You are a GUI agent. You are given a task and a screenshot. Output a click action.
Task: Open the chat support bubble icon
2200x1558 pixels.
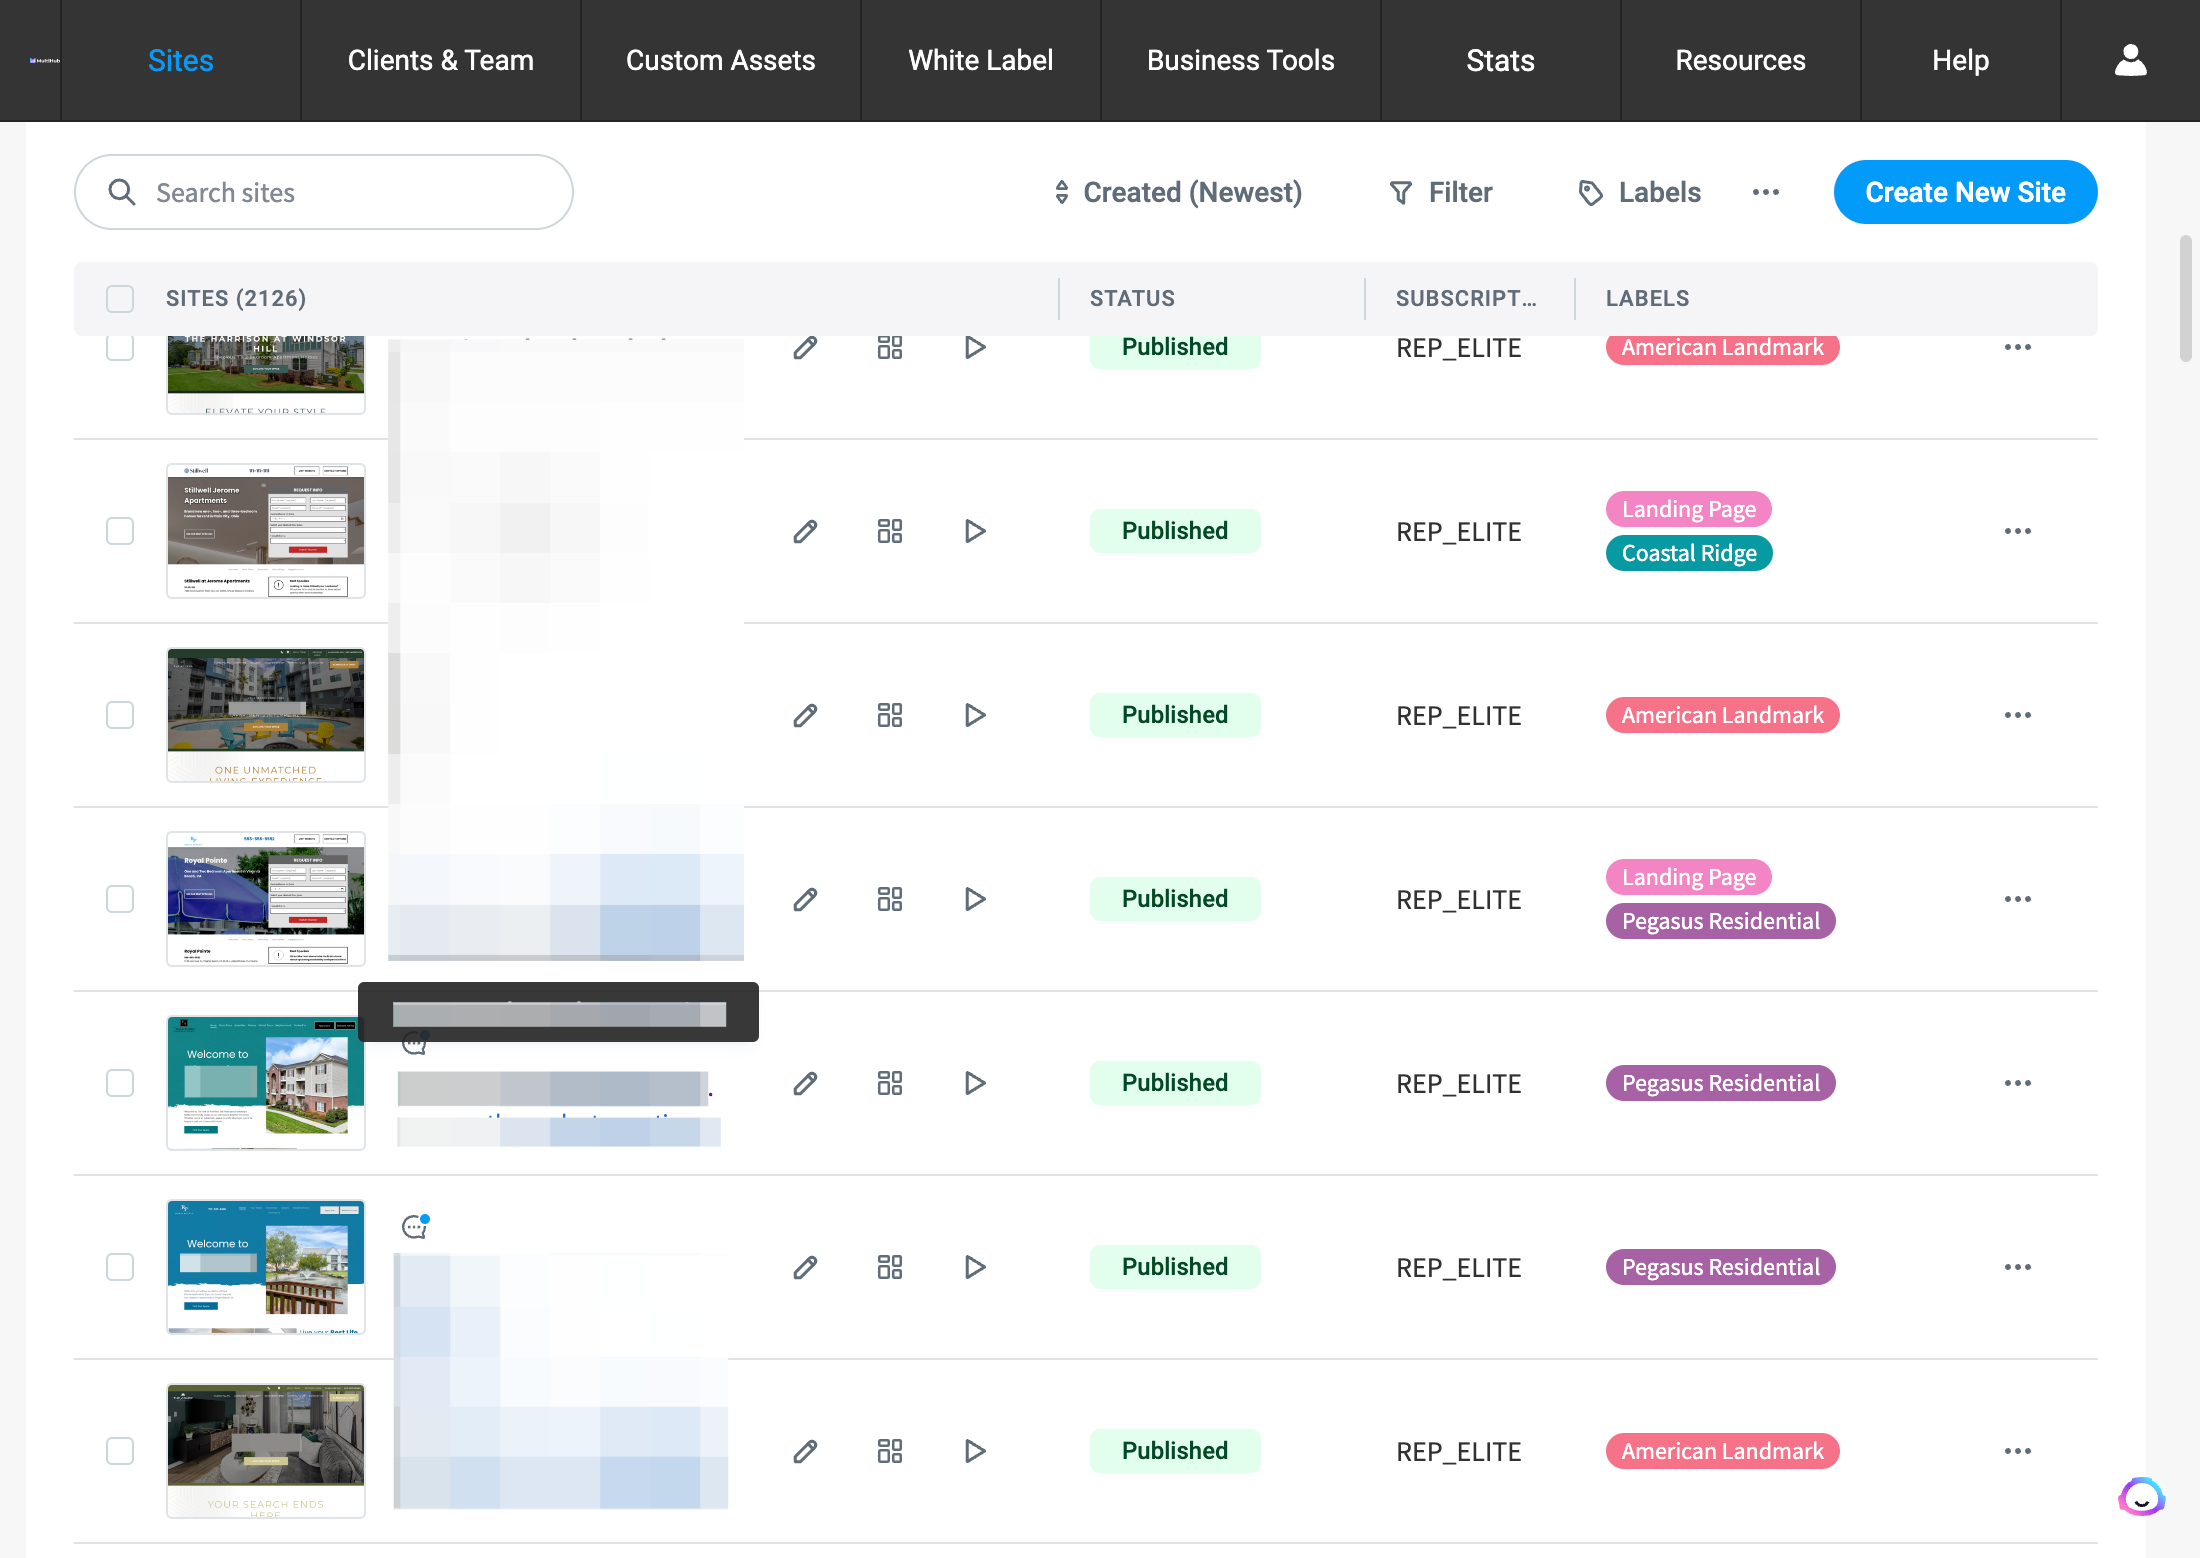pos(2141,1497)
